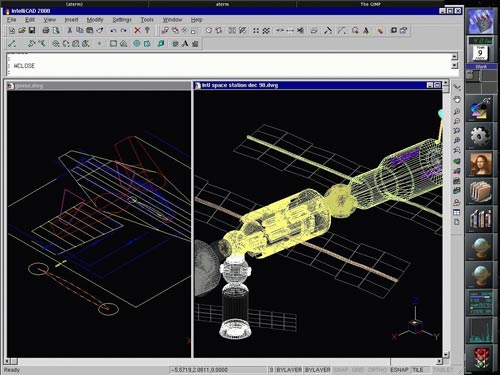Open the Edit menu
The image size is (500, 375).
[x=30, y=20]
